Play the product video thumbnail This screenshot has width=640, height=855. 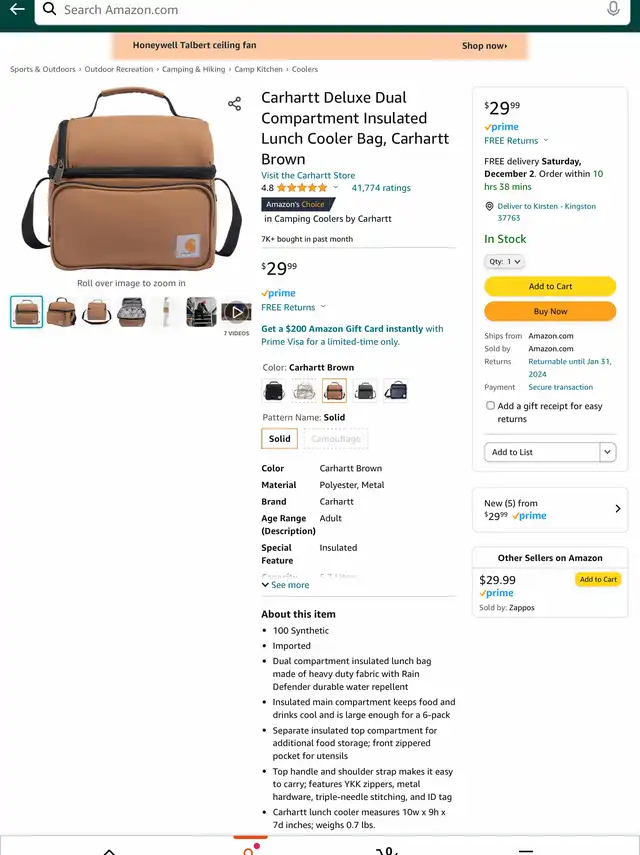236,312
